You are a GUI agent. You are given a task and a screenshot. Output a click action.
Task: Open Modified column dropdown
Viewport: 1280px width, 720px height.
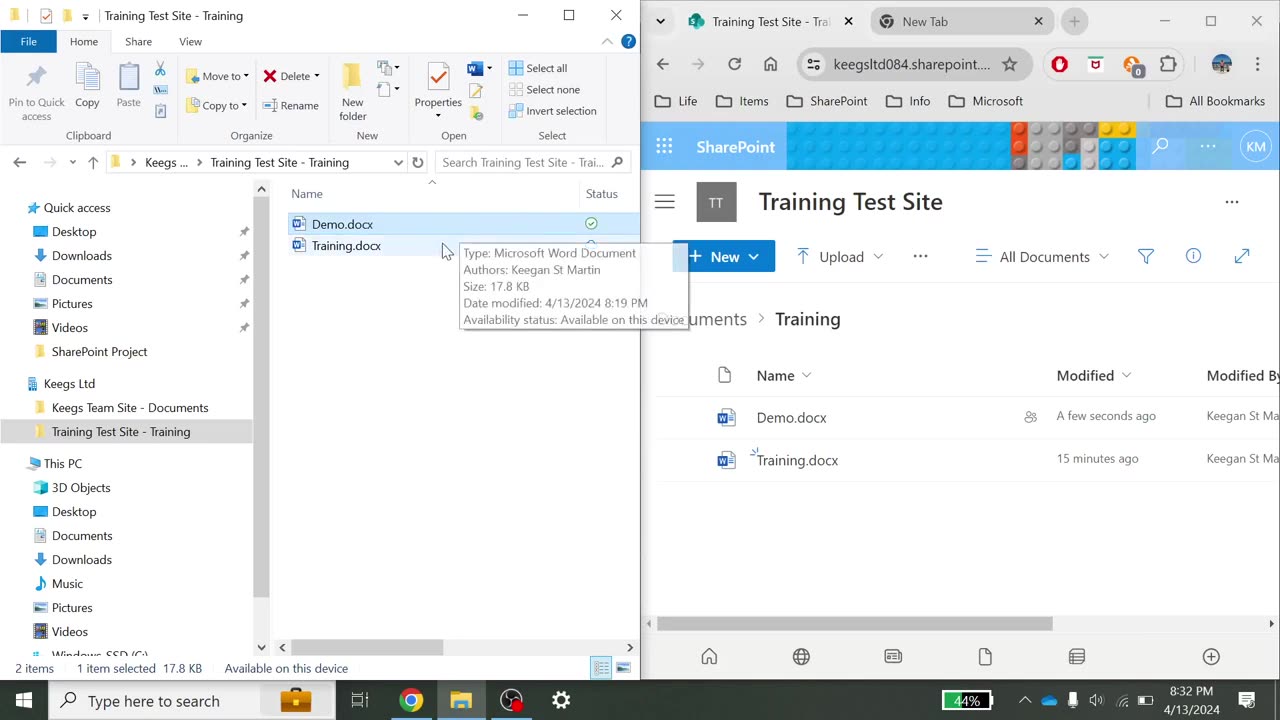coord(1094,376)
